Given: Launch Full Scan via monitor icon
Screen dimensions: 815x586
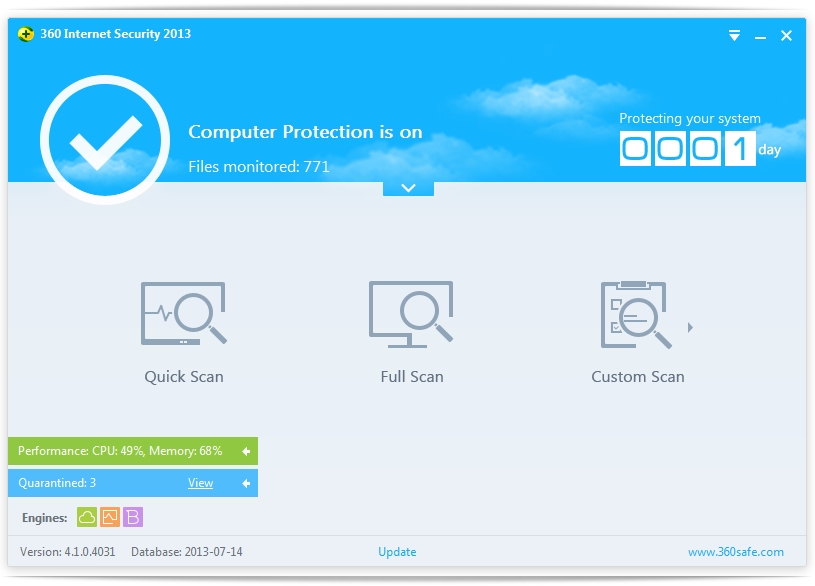Looking at the screenshot, I should [411, 314].
